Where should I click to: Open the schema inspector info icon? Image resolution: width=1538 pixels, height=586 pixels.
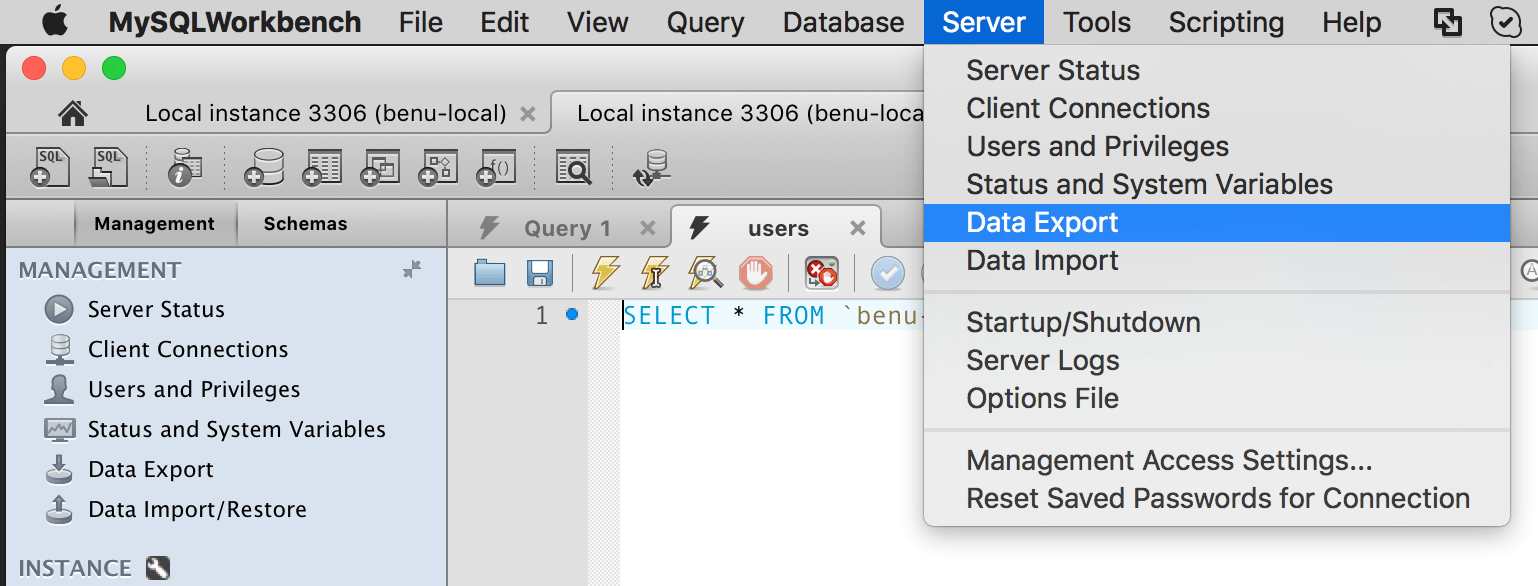click(x=185, y=167)
